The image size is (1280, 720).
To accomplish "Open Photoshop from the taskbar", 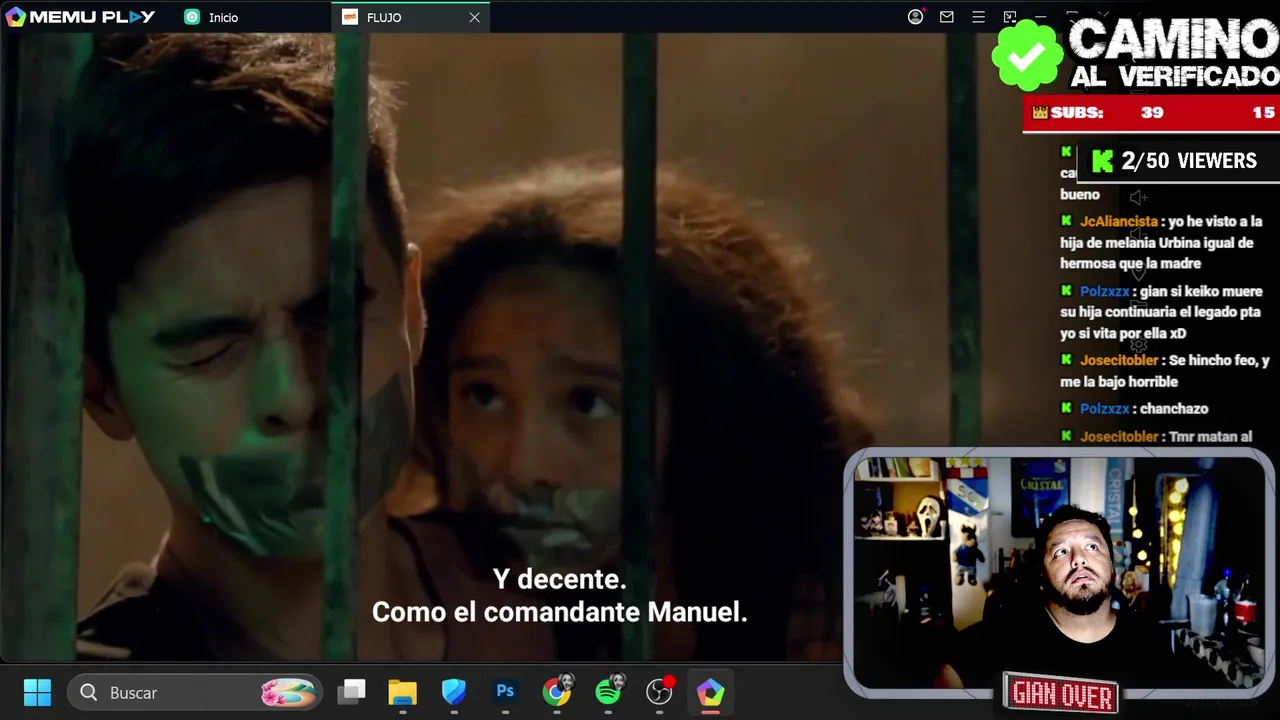I will tap(505, 691).
